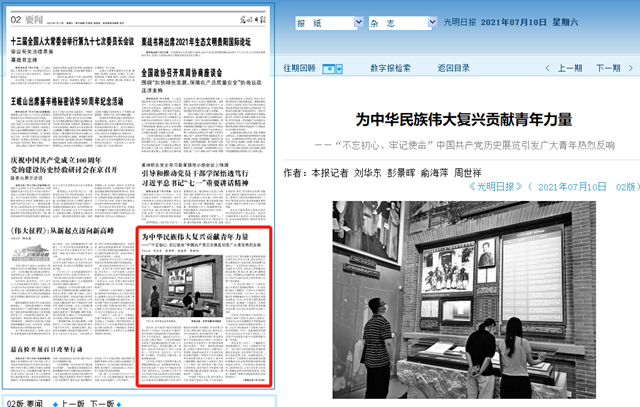The height and width of the screenshot is (407, 640).
Task: Open the dropdown arrow next to 往期回顾 calendar
Action: click(x=339, y=68)
